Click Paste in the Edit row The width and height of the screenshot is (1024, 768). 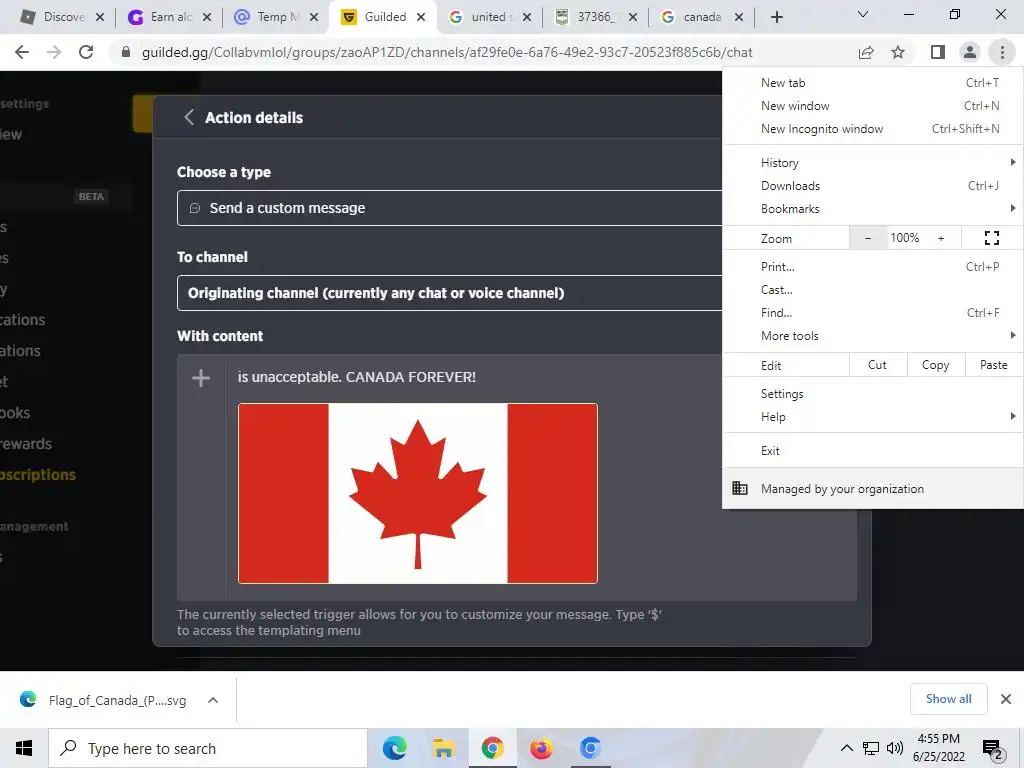pos(993,365)
